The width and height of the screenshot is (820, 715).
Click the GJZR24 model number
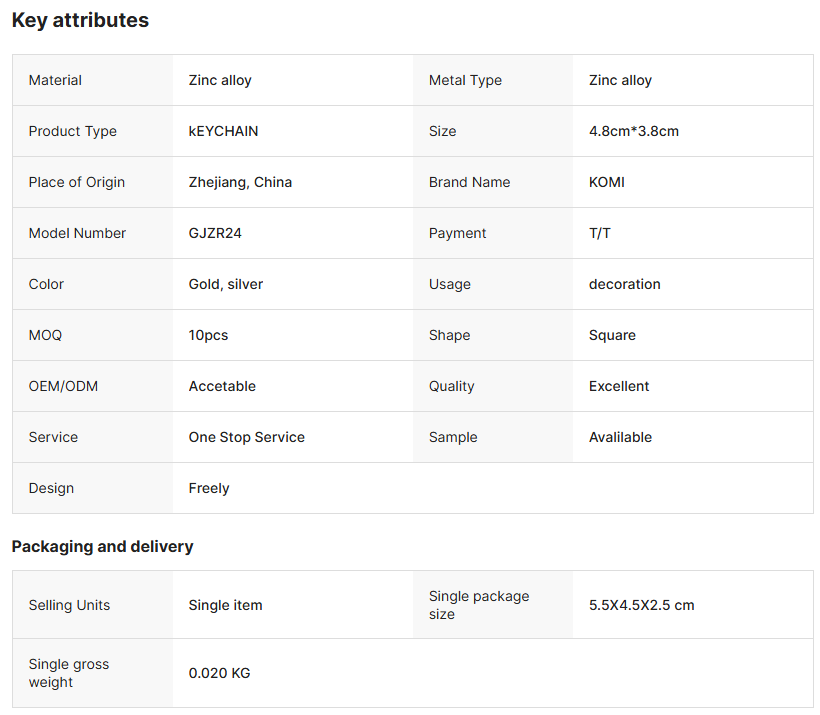coord(215,233)
